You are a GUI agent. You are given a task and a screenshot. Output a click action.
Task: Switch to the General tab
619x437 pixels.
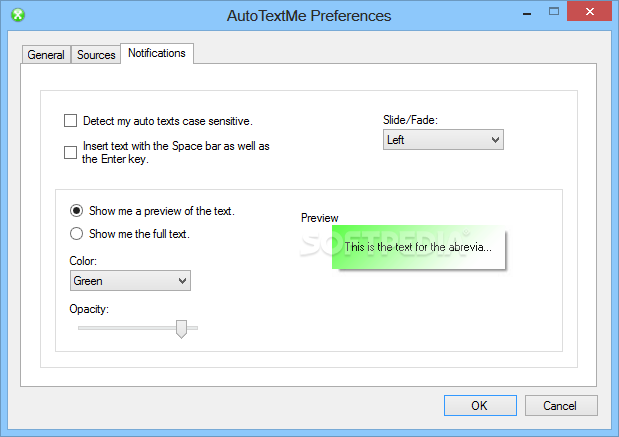46,54
